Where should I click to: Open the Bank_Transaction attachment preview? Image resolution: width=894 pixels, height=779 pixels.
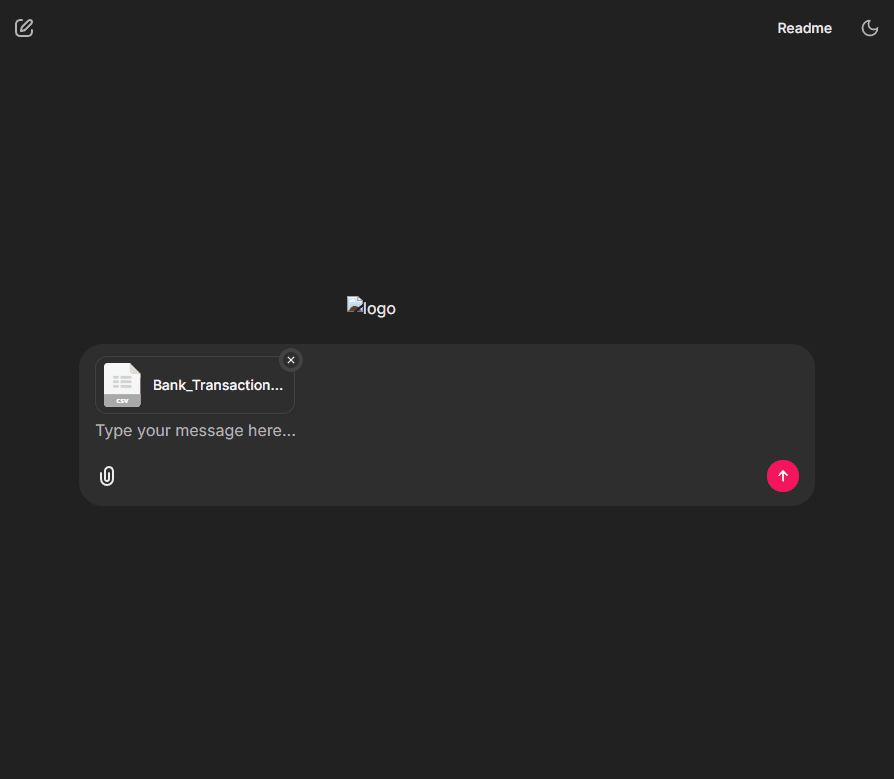point(195,385)
